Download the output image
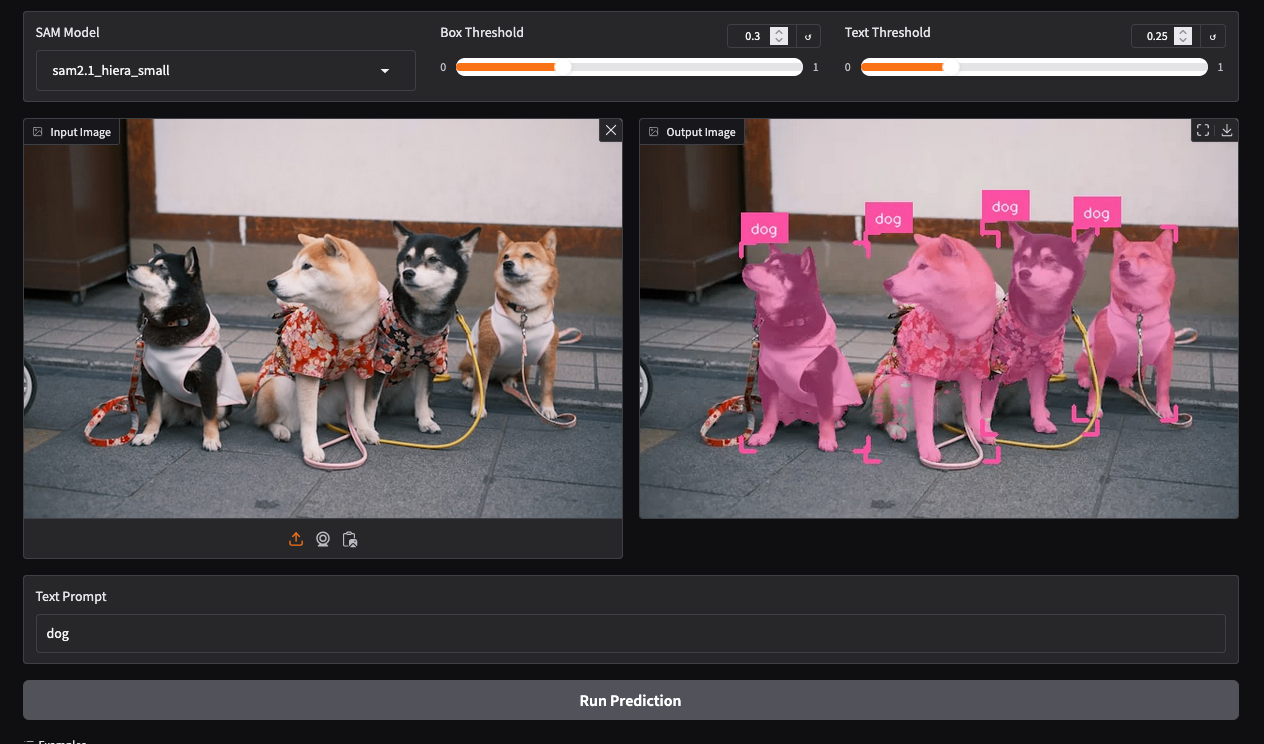1264x744 pixels. point(1227,131)
